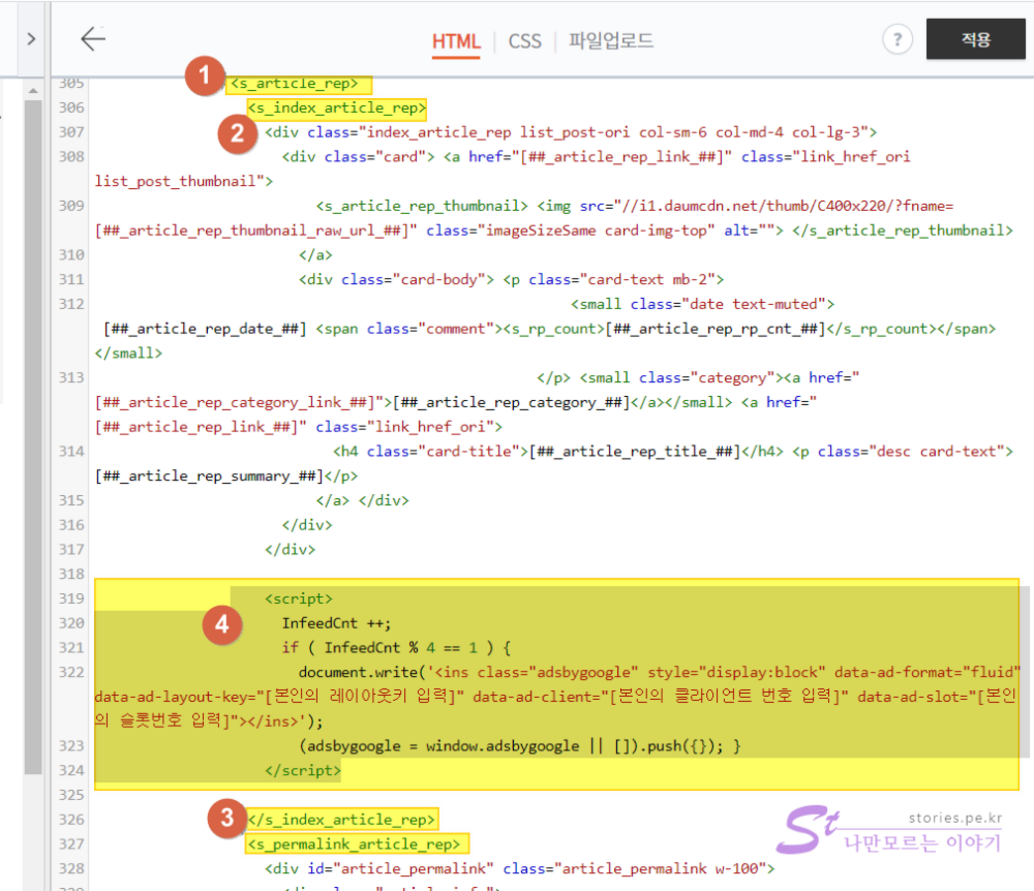Click the red number 2 marker
Viewport: 1034px width, 891px height.
coord(238,133)
